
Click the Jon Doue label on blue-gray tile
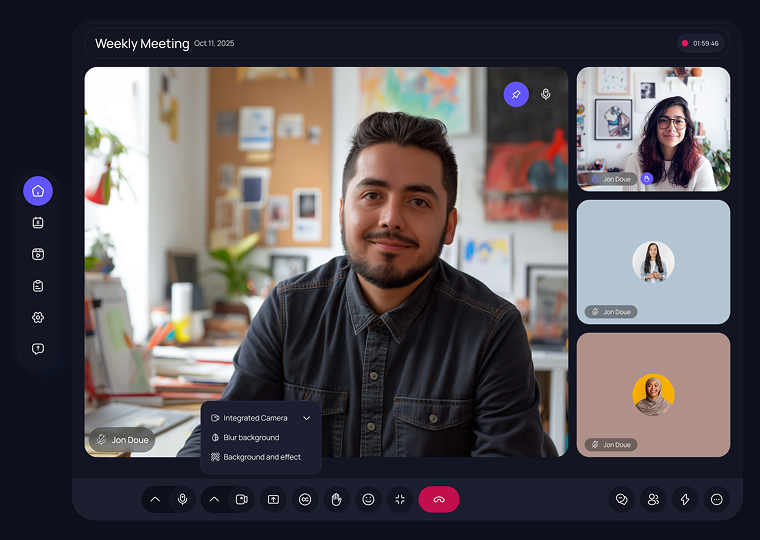[611, 312]
